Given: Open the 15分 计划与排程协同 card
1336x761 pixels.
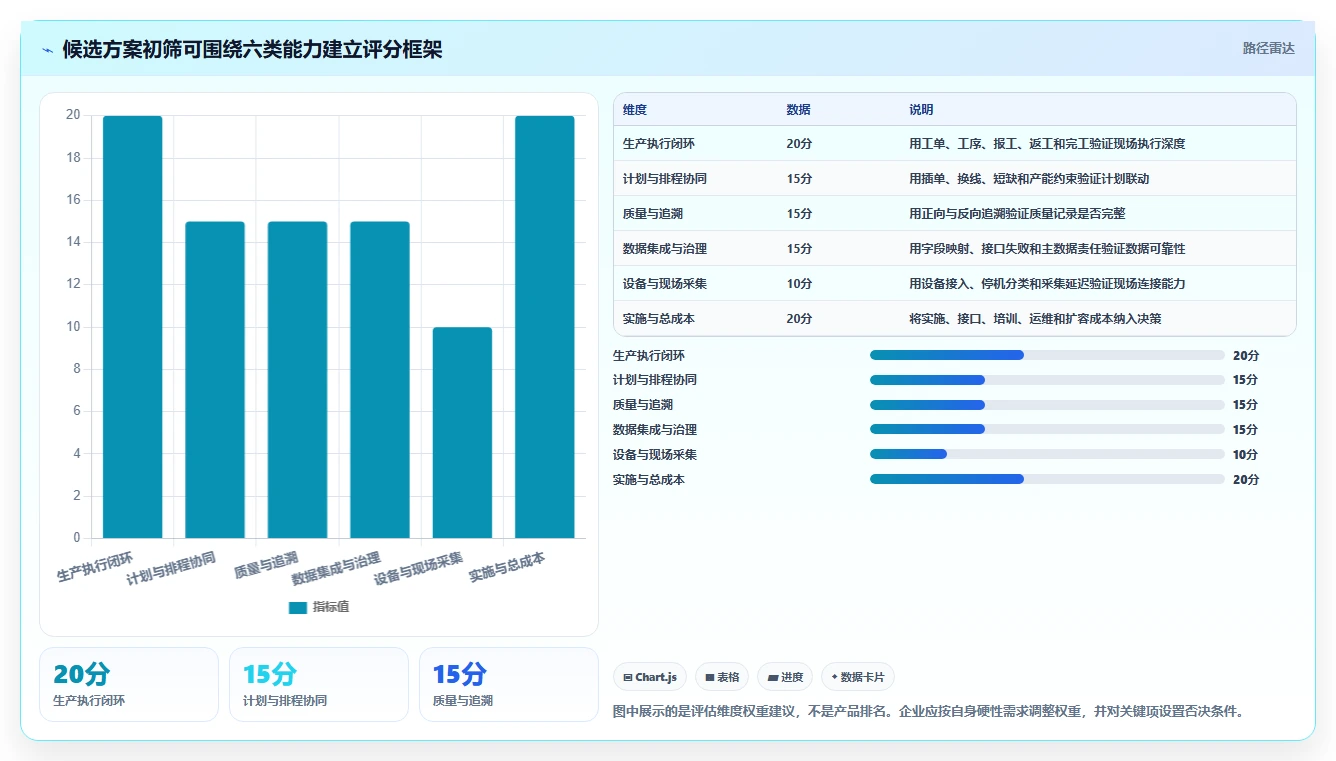Looking at the screenshot, I should coord(319,684).
